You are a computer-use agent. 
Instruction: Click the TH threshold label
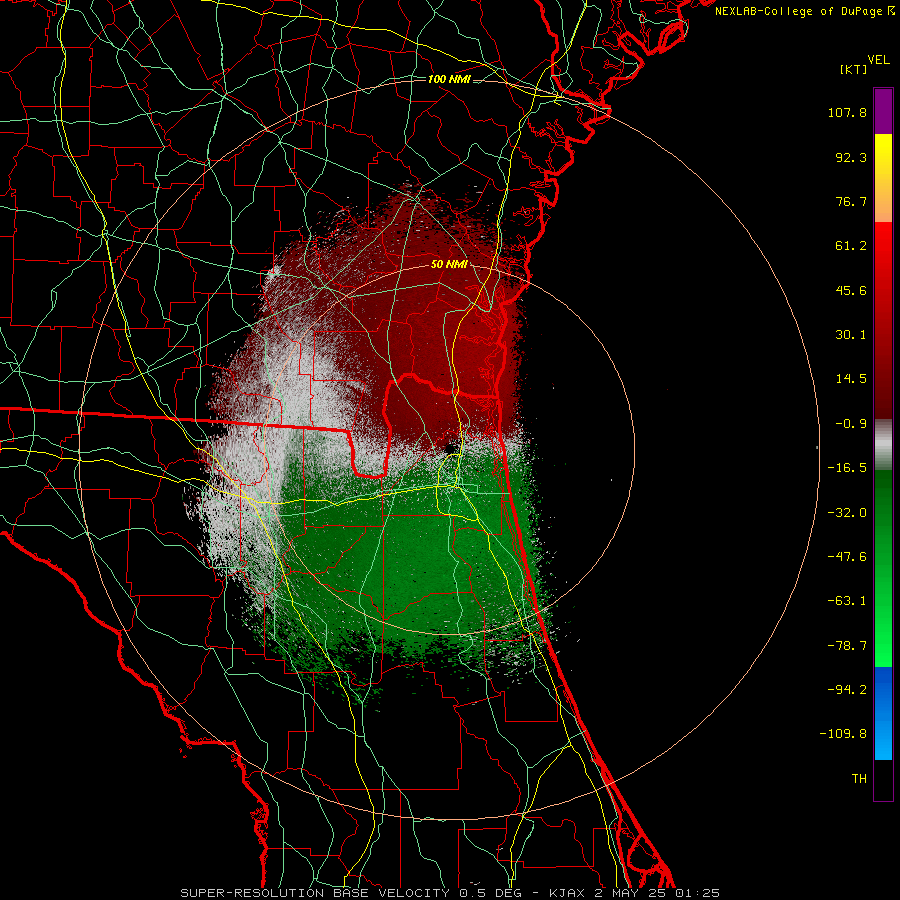859,779
